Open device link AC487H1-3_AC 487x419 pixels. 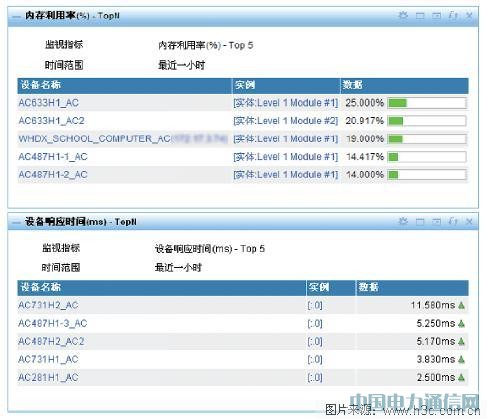53,323
